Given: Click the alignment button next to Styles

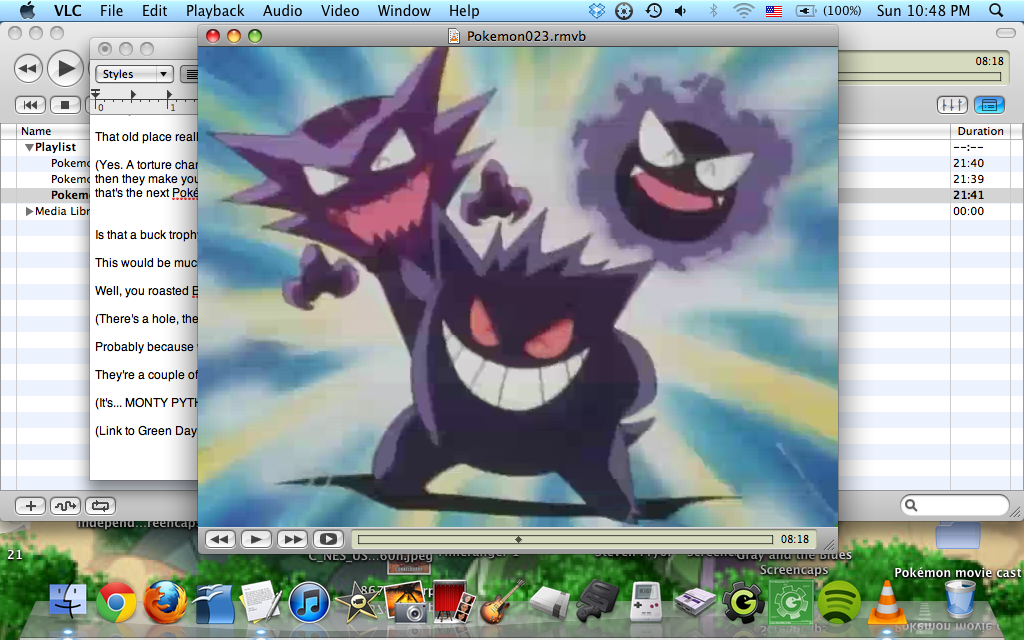Looking at the screenshot, I should tap(189, 74).
